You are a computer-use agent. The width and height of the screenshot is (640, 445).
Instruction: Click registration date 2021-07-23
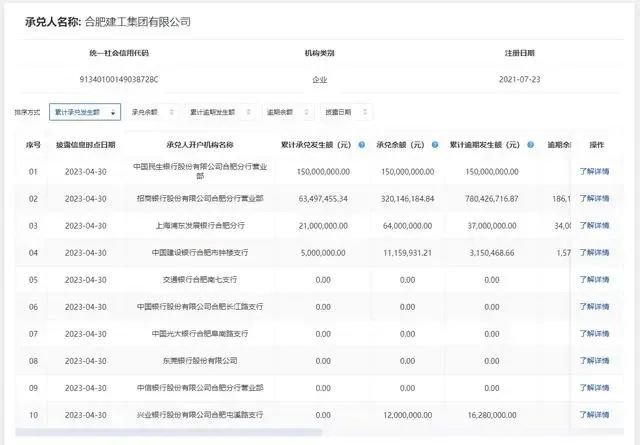(520, 79)
